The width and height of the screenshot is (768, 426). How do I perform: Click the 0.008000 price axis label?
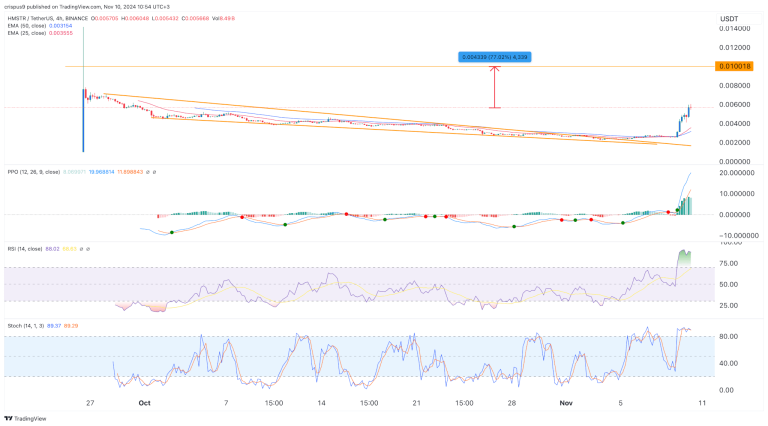[x=735, y=86]
